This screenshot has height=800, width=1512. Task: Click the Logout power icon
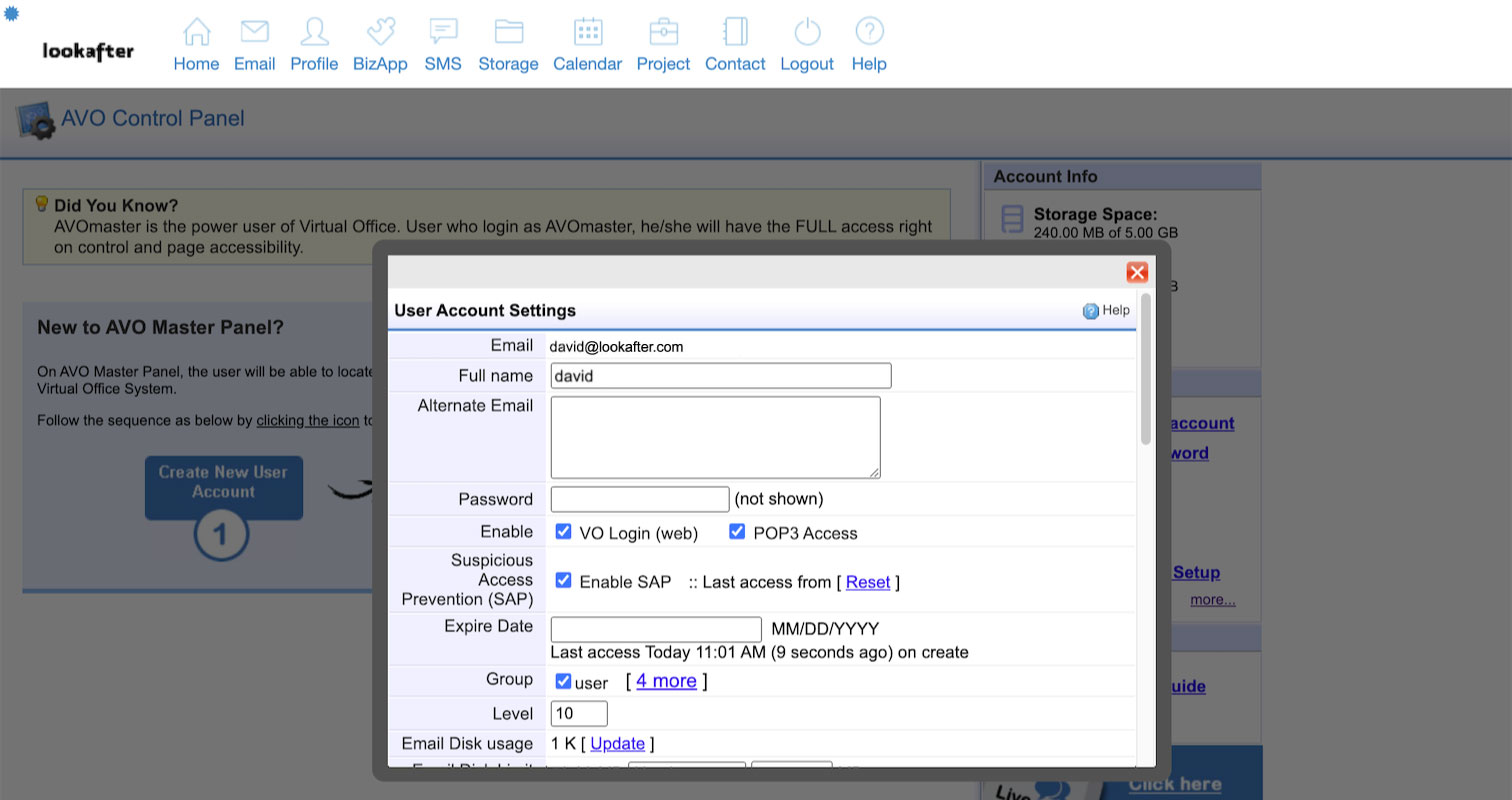pyautogui.click(x=806, y=32)
